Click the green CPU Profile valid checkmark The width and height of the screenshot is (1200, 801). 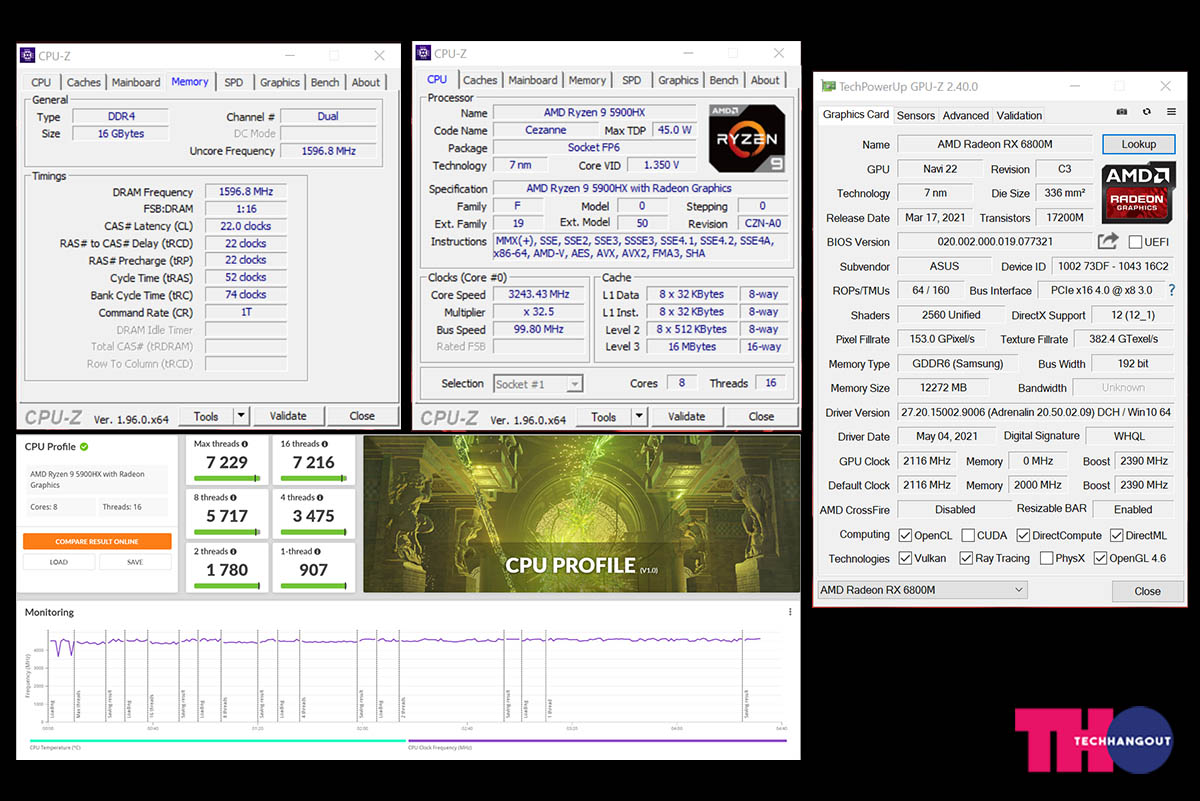(x=84, y=446)
